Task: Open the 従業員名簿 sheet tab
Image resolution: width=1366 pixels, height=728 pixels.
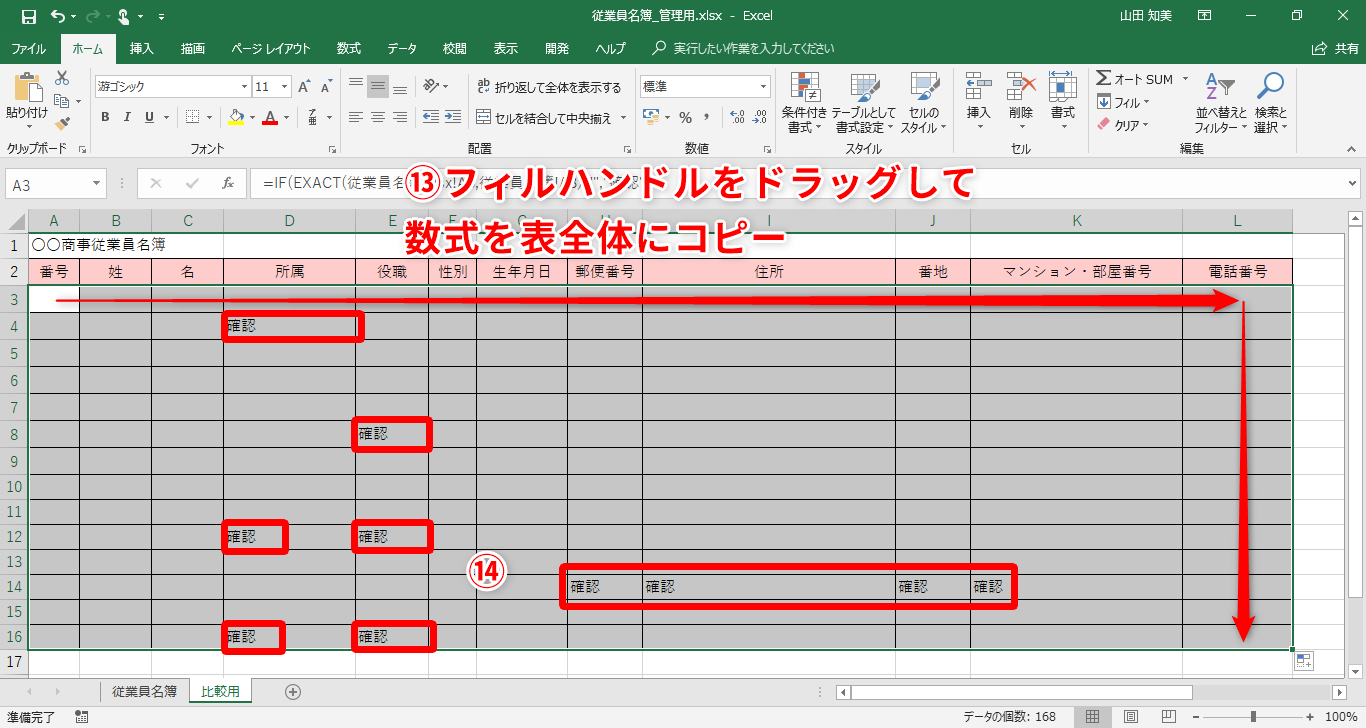Action: 145,691
